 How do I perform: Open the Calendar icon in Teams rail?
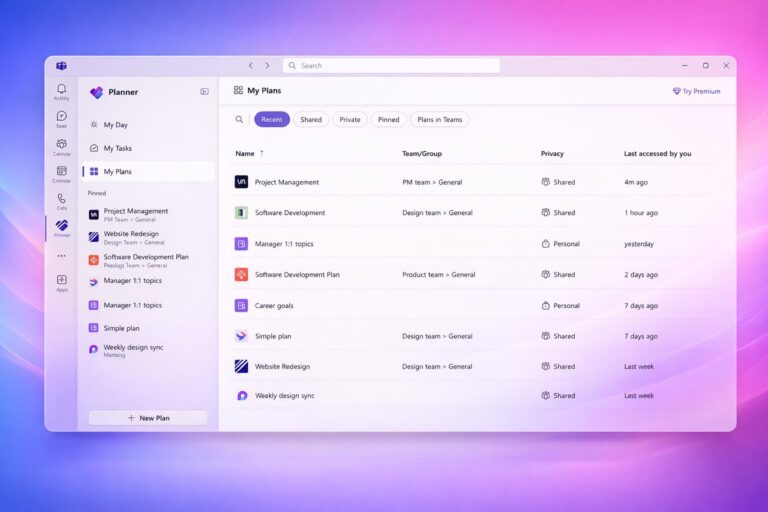coord(61,171)
